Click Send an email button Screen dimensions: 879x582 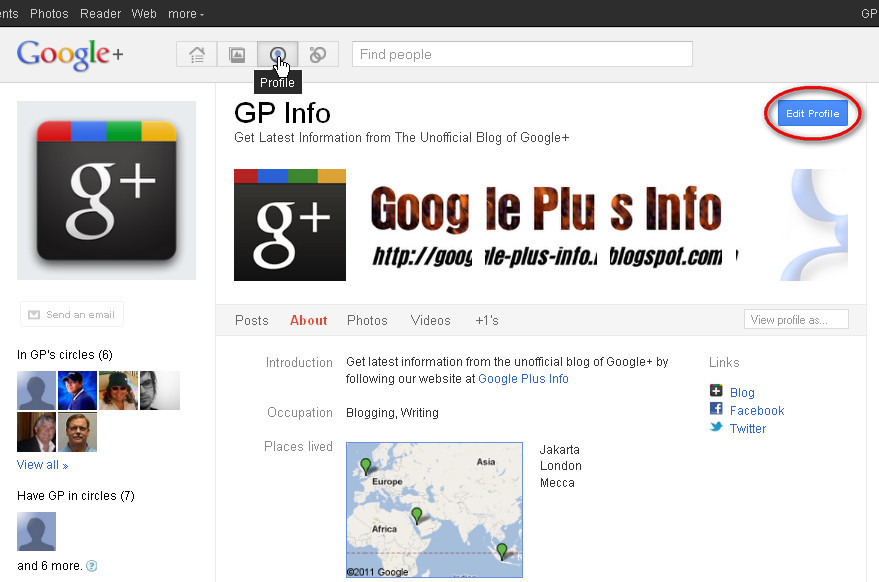(72, 315)
